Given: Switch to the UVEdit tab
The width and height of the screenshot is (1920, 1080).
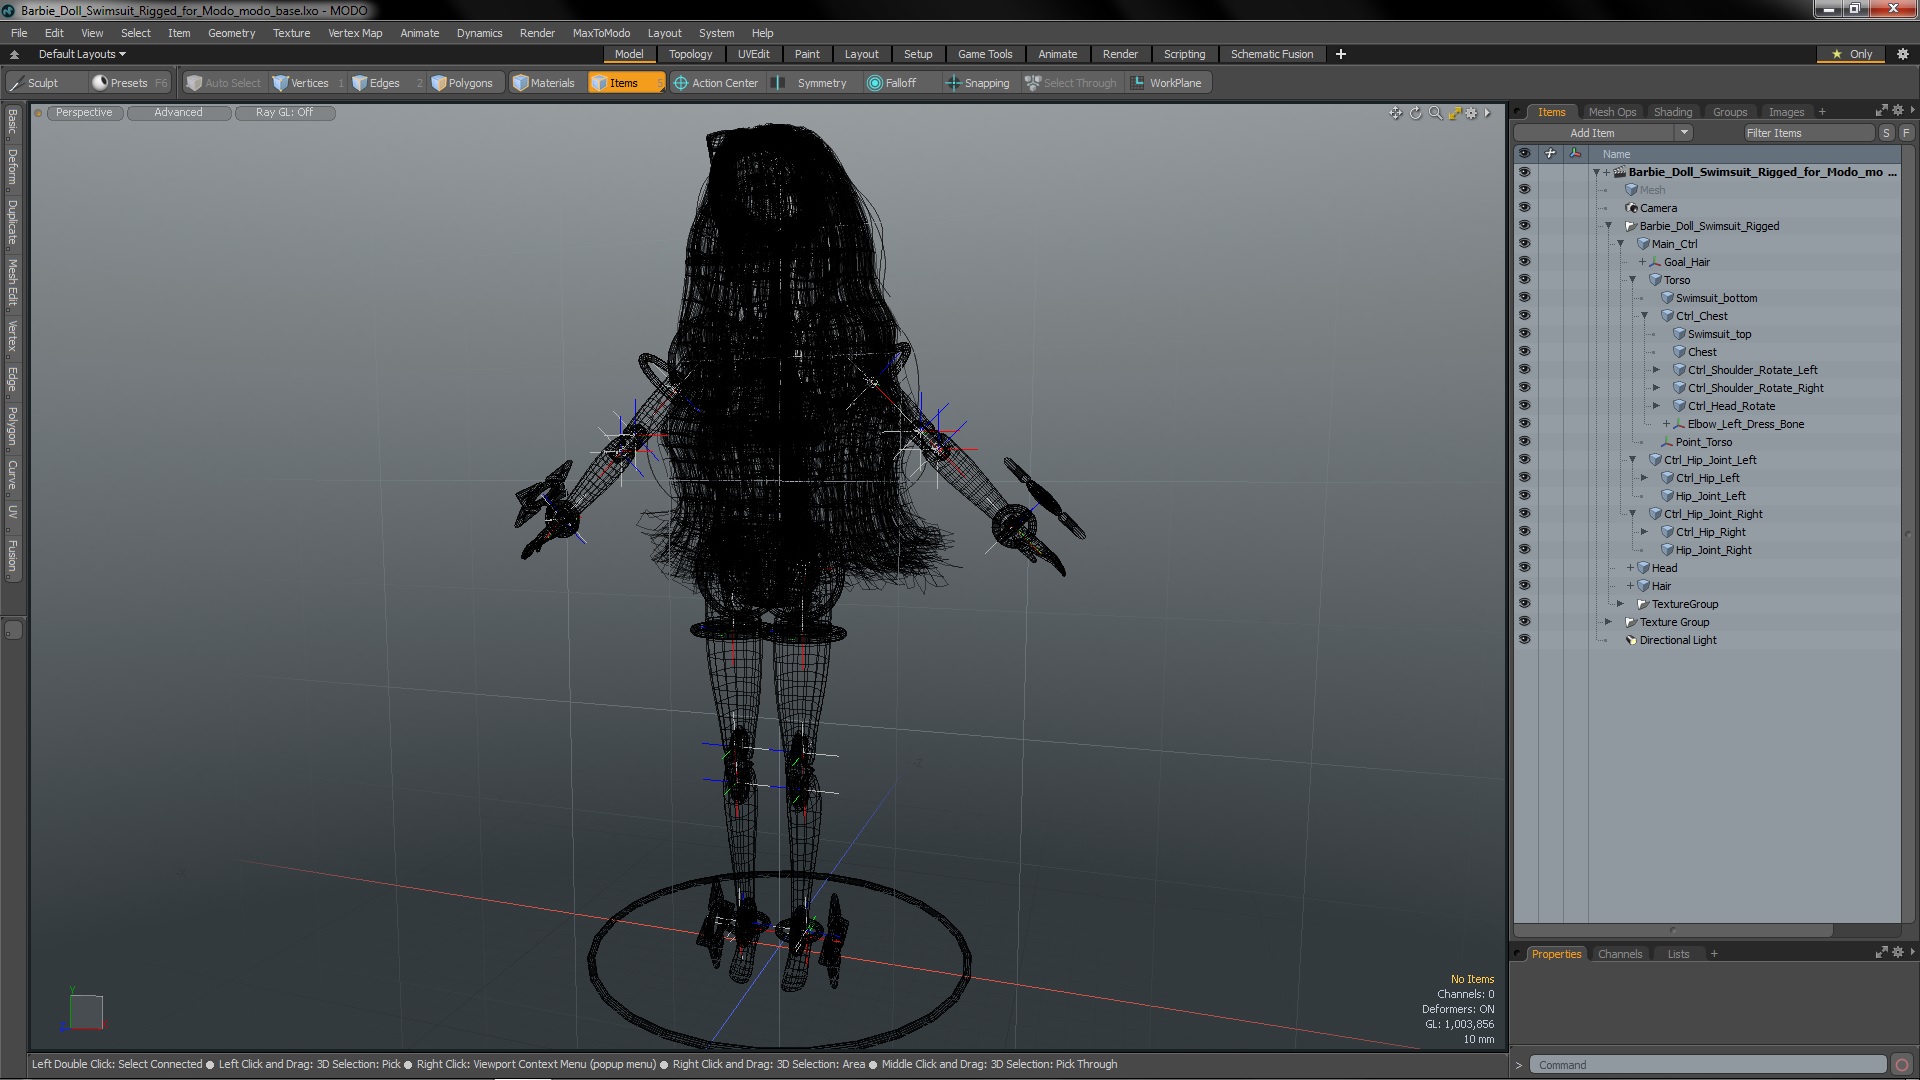Looking at the screenshot, I should [x=754, y=54].
